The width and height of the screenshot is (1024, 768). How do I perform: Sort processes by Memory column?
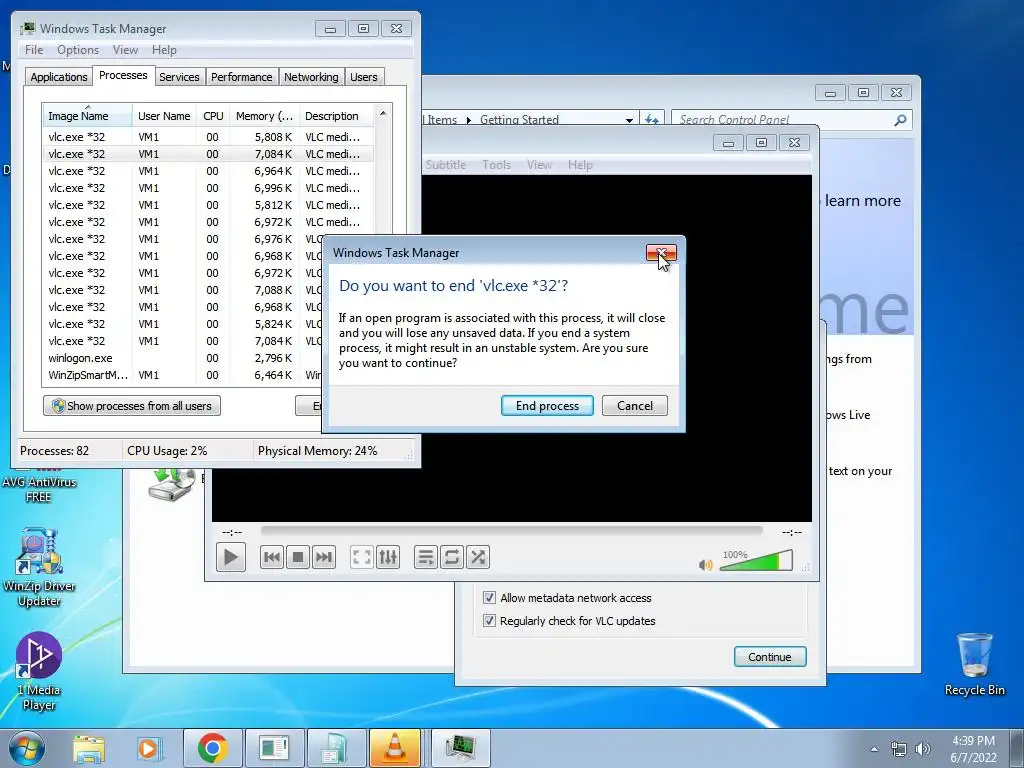tap(264, 116)
